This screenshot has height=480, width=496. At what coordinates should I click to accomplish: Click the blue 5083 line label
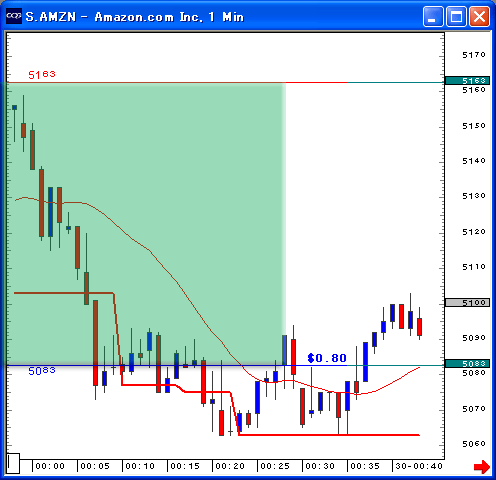click(42, 371)
